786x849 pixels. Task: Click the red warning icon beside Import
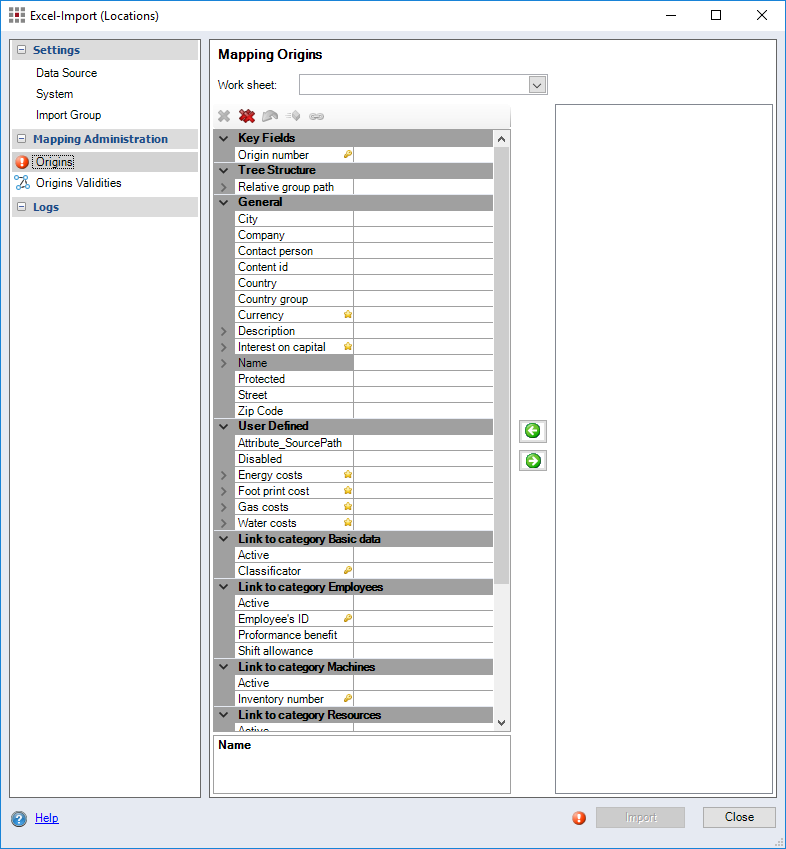579,818
